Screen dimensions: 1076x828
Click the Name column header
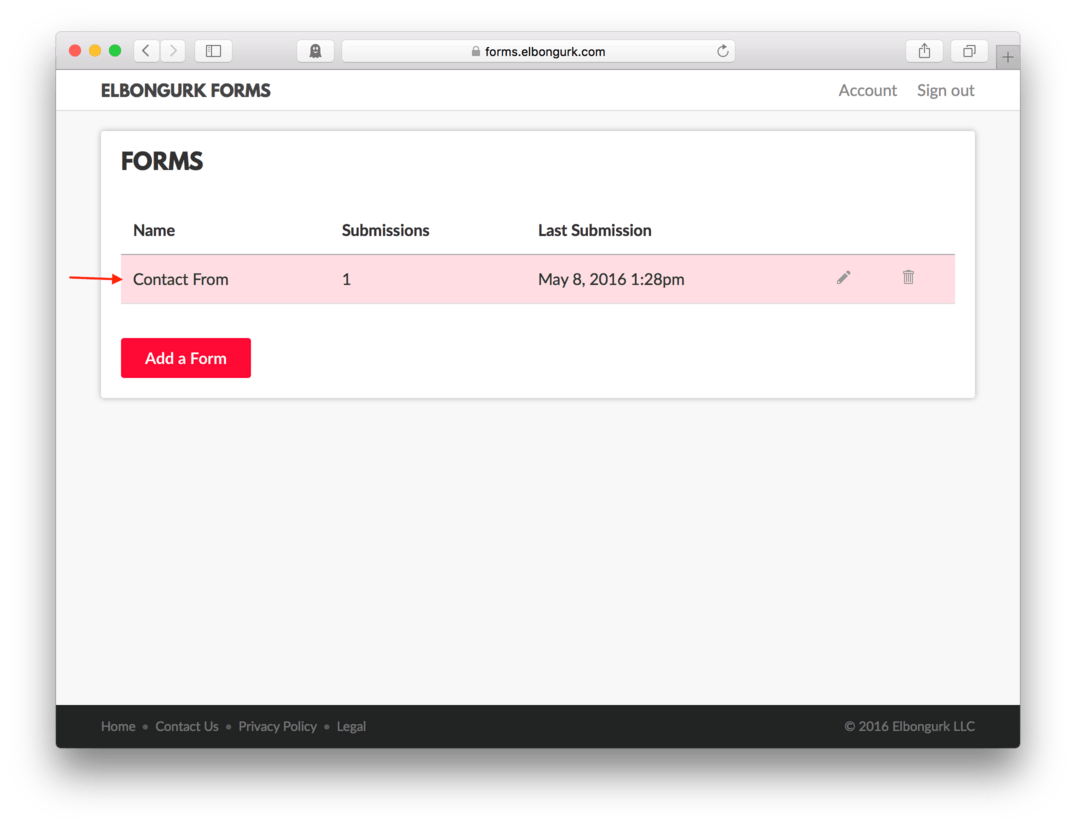154,230
